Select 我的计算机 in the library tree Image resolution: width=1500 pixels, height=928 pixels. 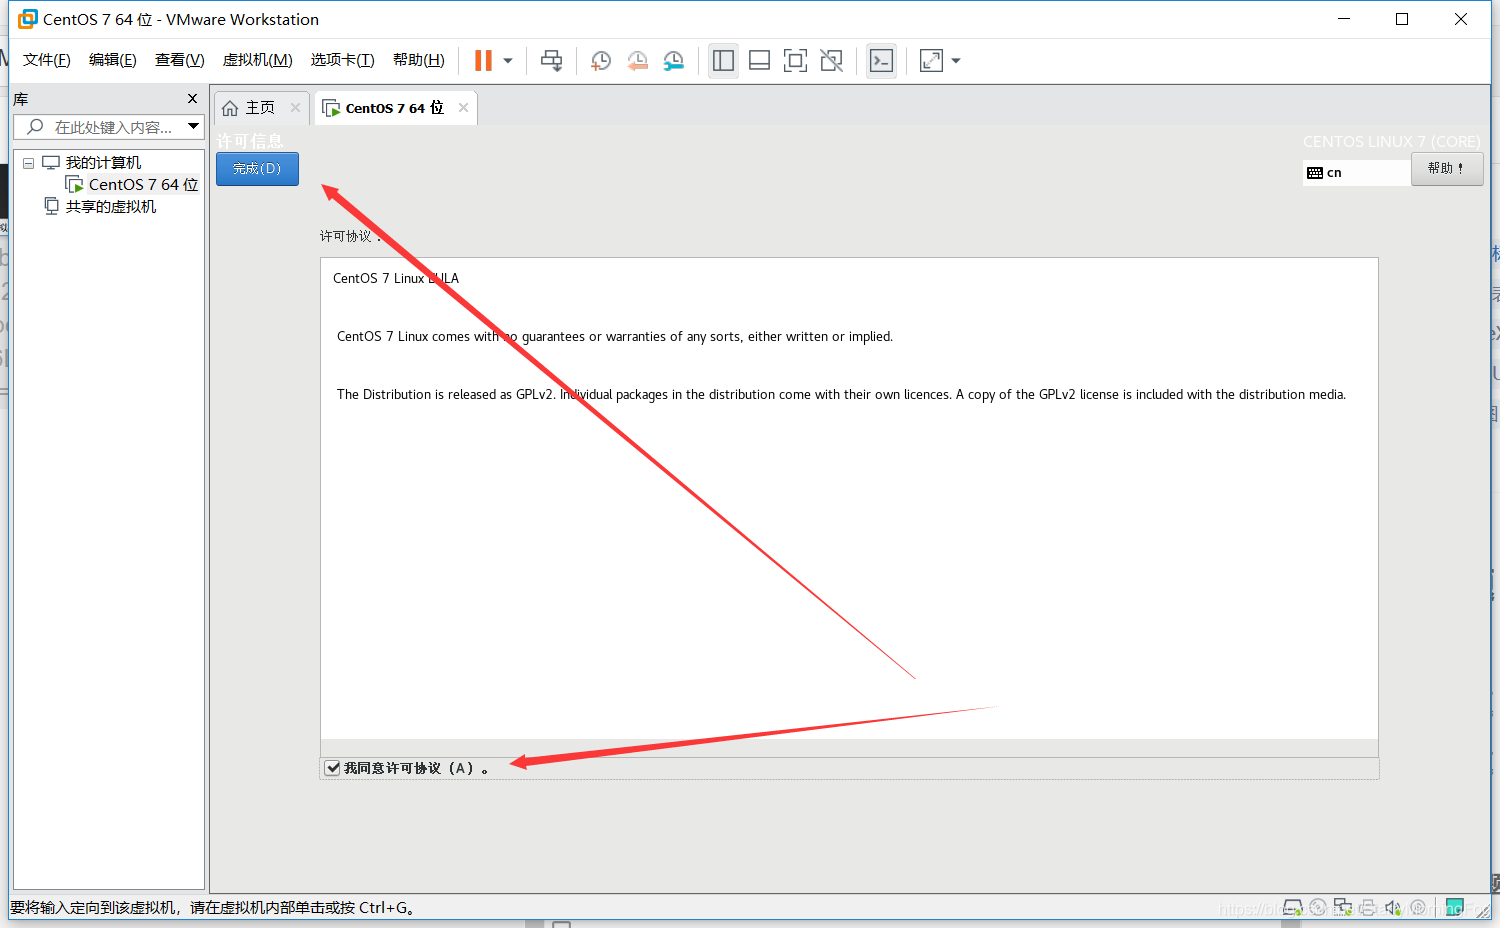tap(103, 163)
